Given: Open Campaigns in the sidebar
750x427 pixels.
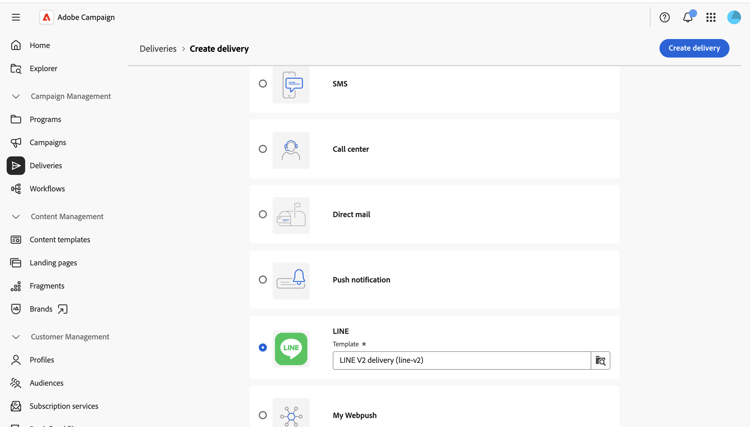Looking at the screenshot, I should coord(48,142).
